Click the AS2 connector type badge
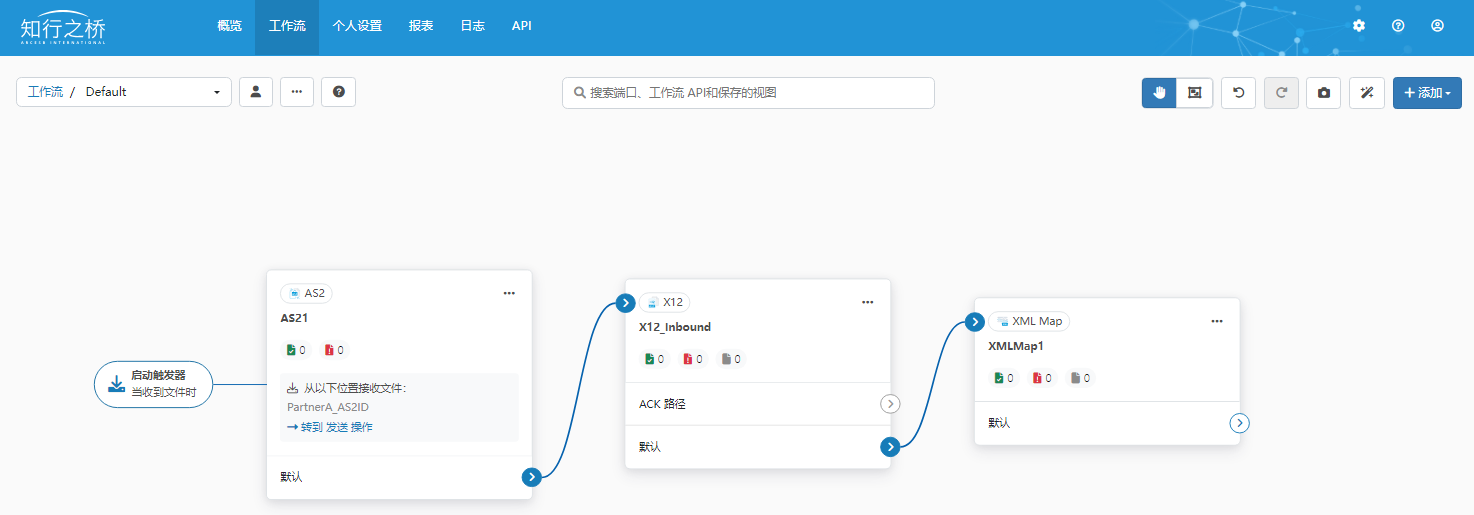The width and height of the screenshot is (1474, 515). point(306,293)
